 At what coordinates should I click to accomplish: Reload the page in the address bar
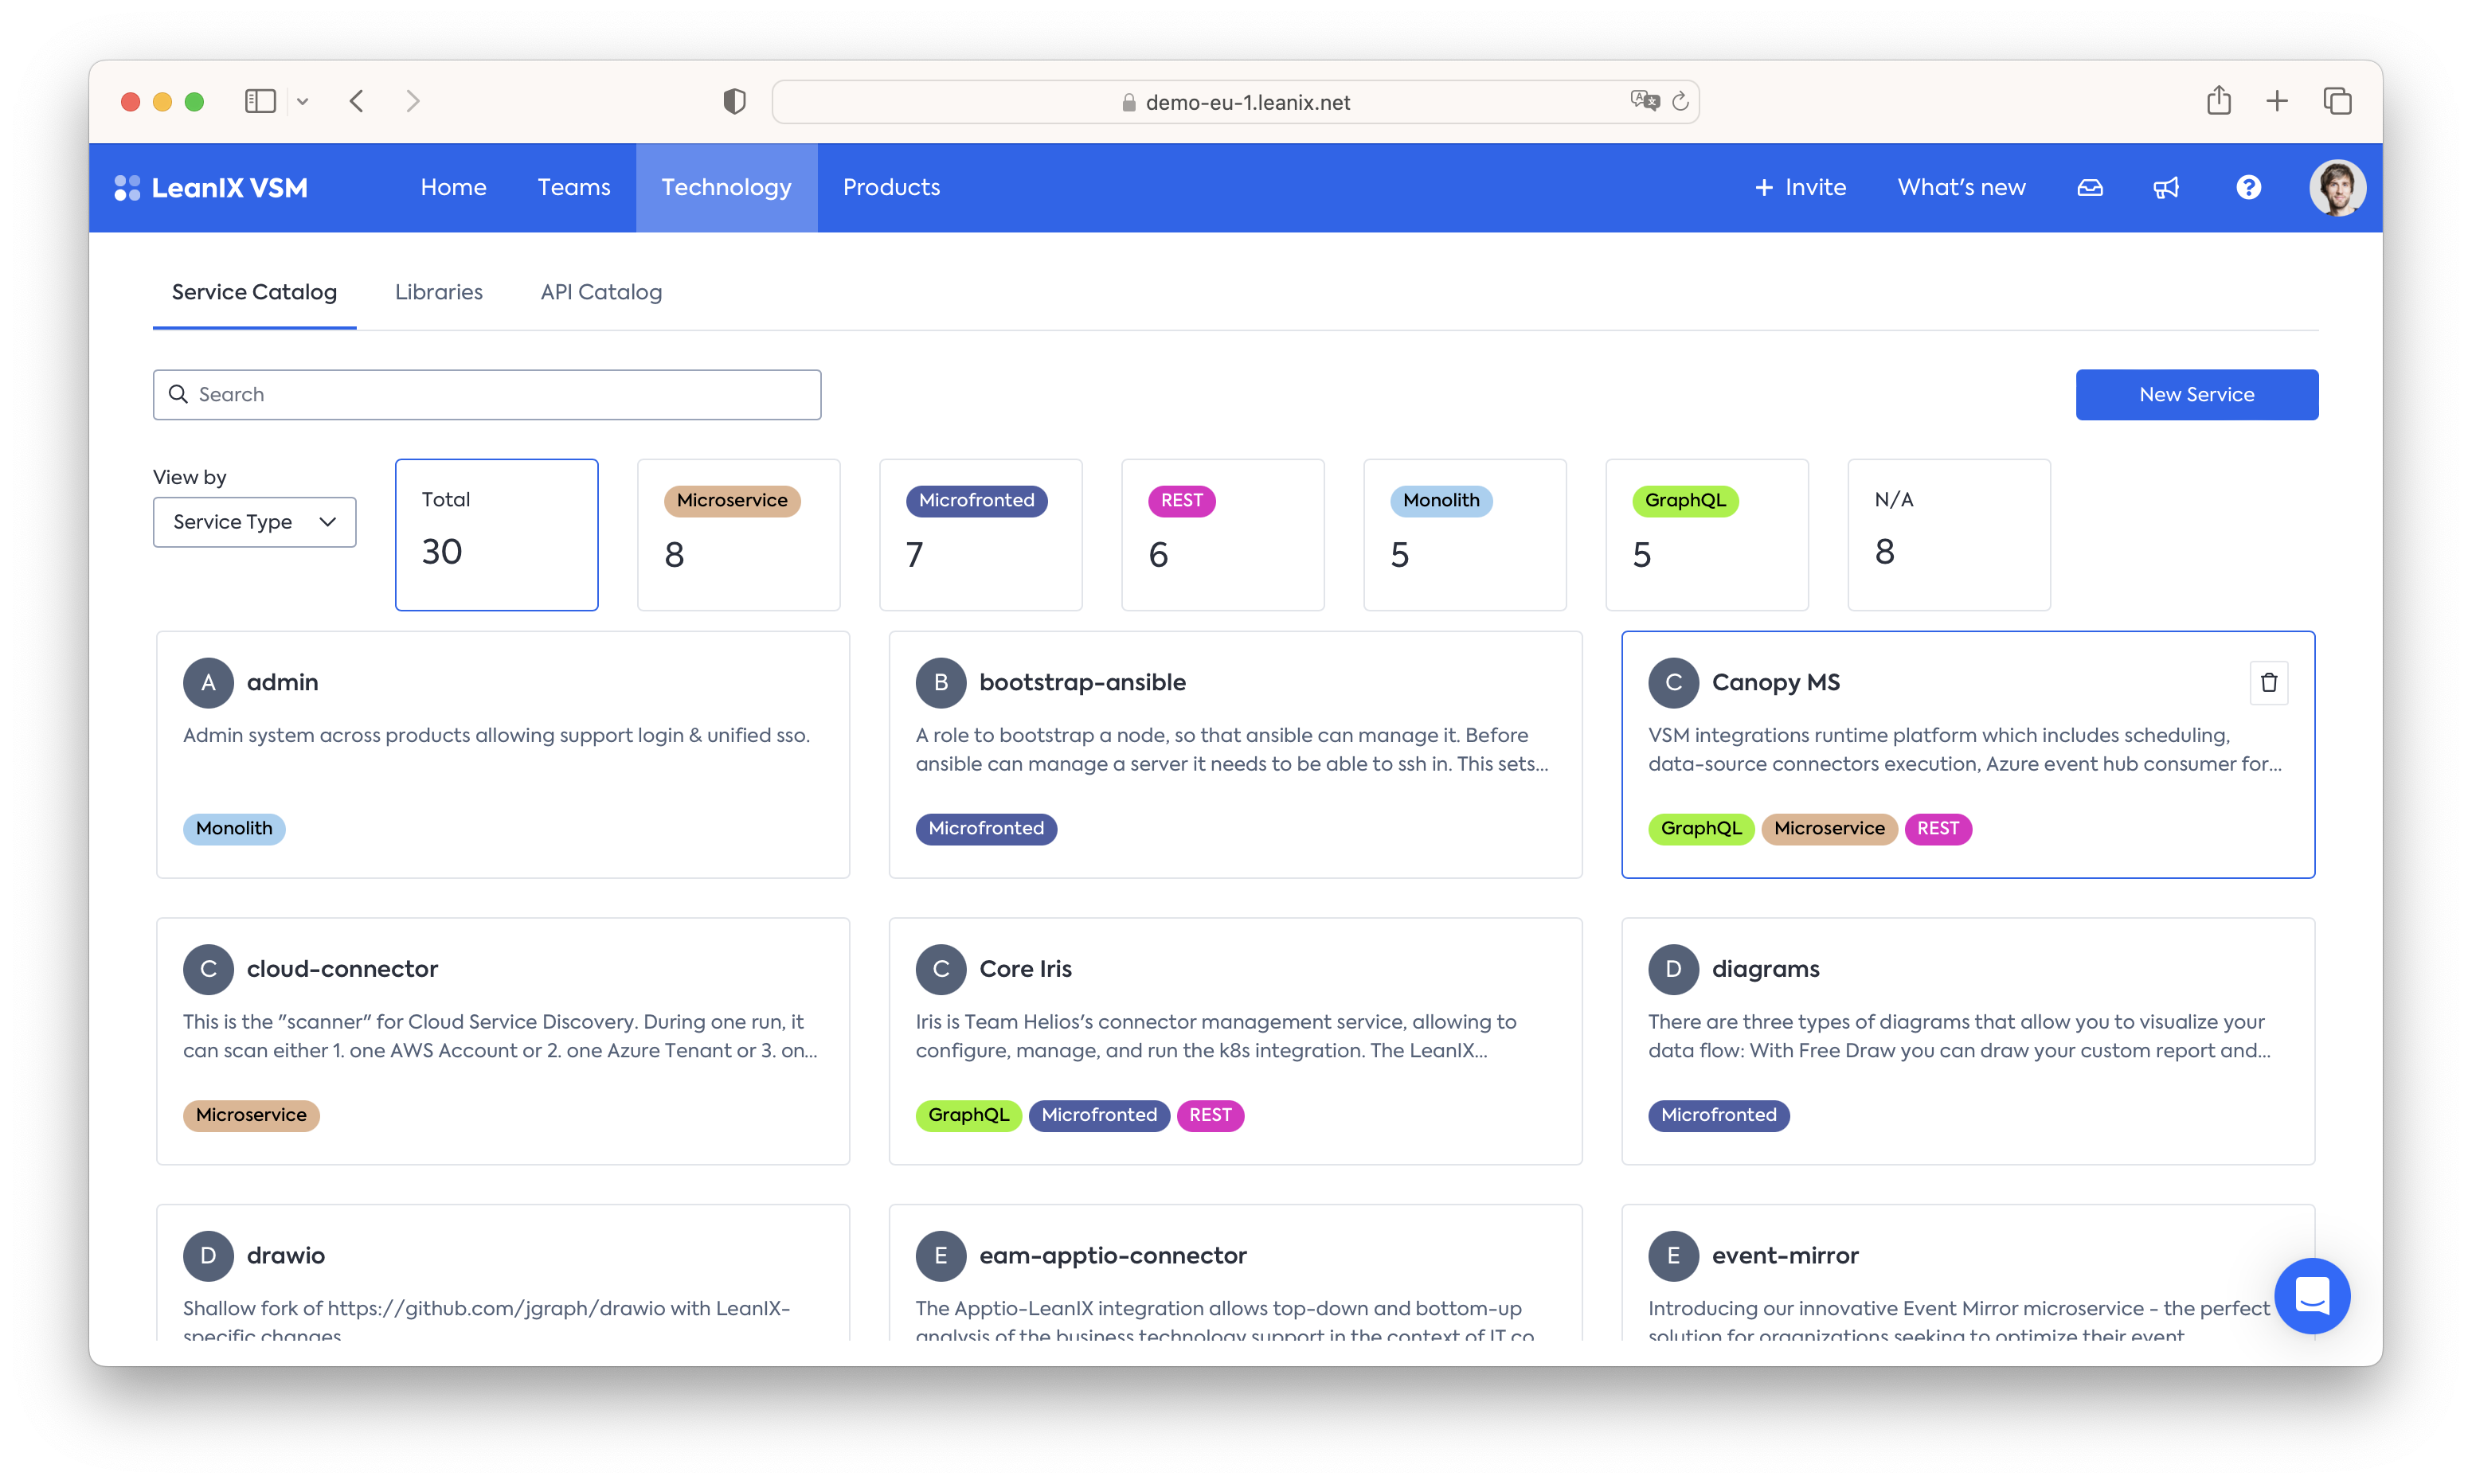(x=1680, y=101)
